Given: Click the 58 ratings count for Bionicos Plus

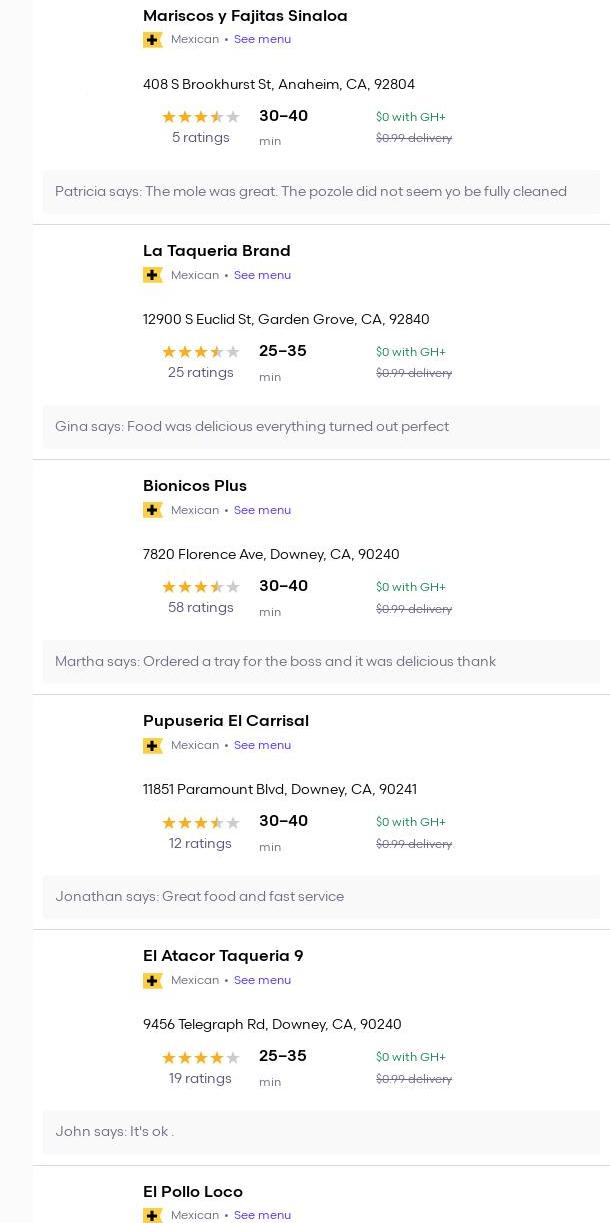Looking at the screenshot, I should pos(200,608).
